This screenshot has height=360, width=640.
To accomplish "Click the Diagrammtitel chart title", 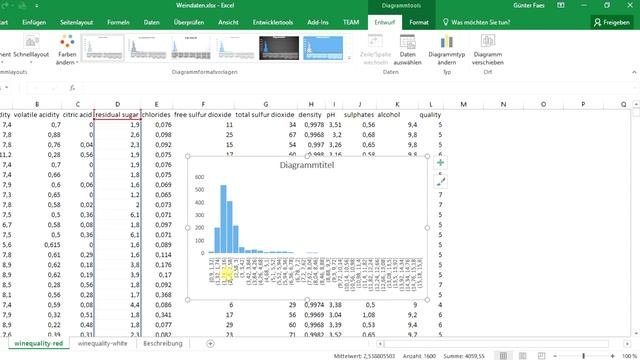I will (307, 165).
